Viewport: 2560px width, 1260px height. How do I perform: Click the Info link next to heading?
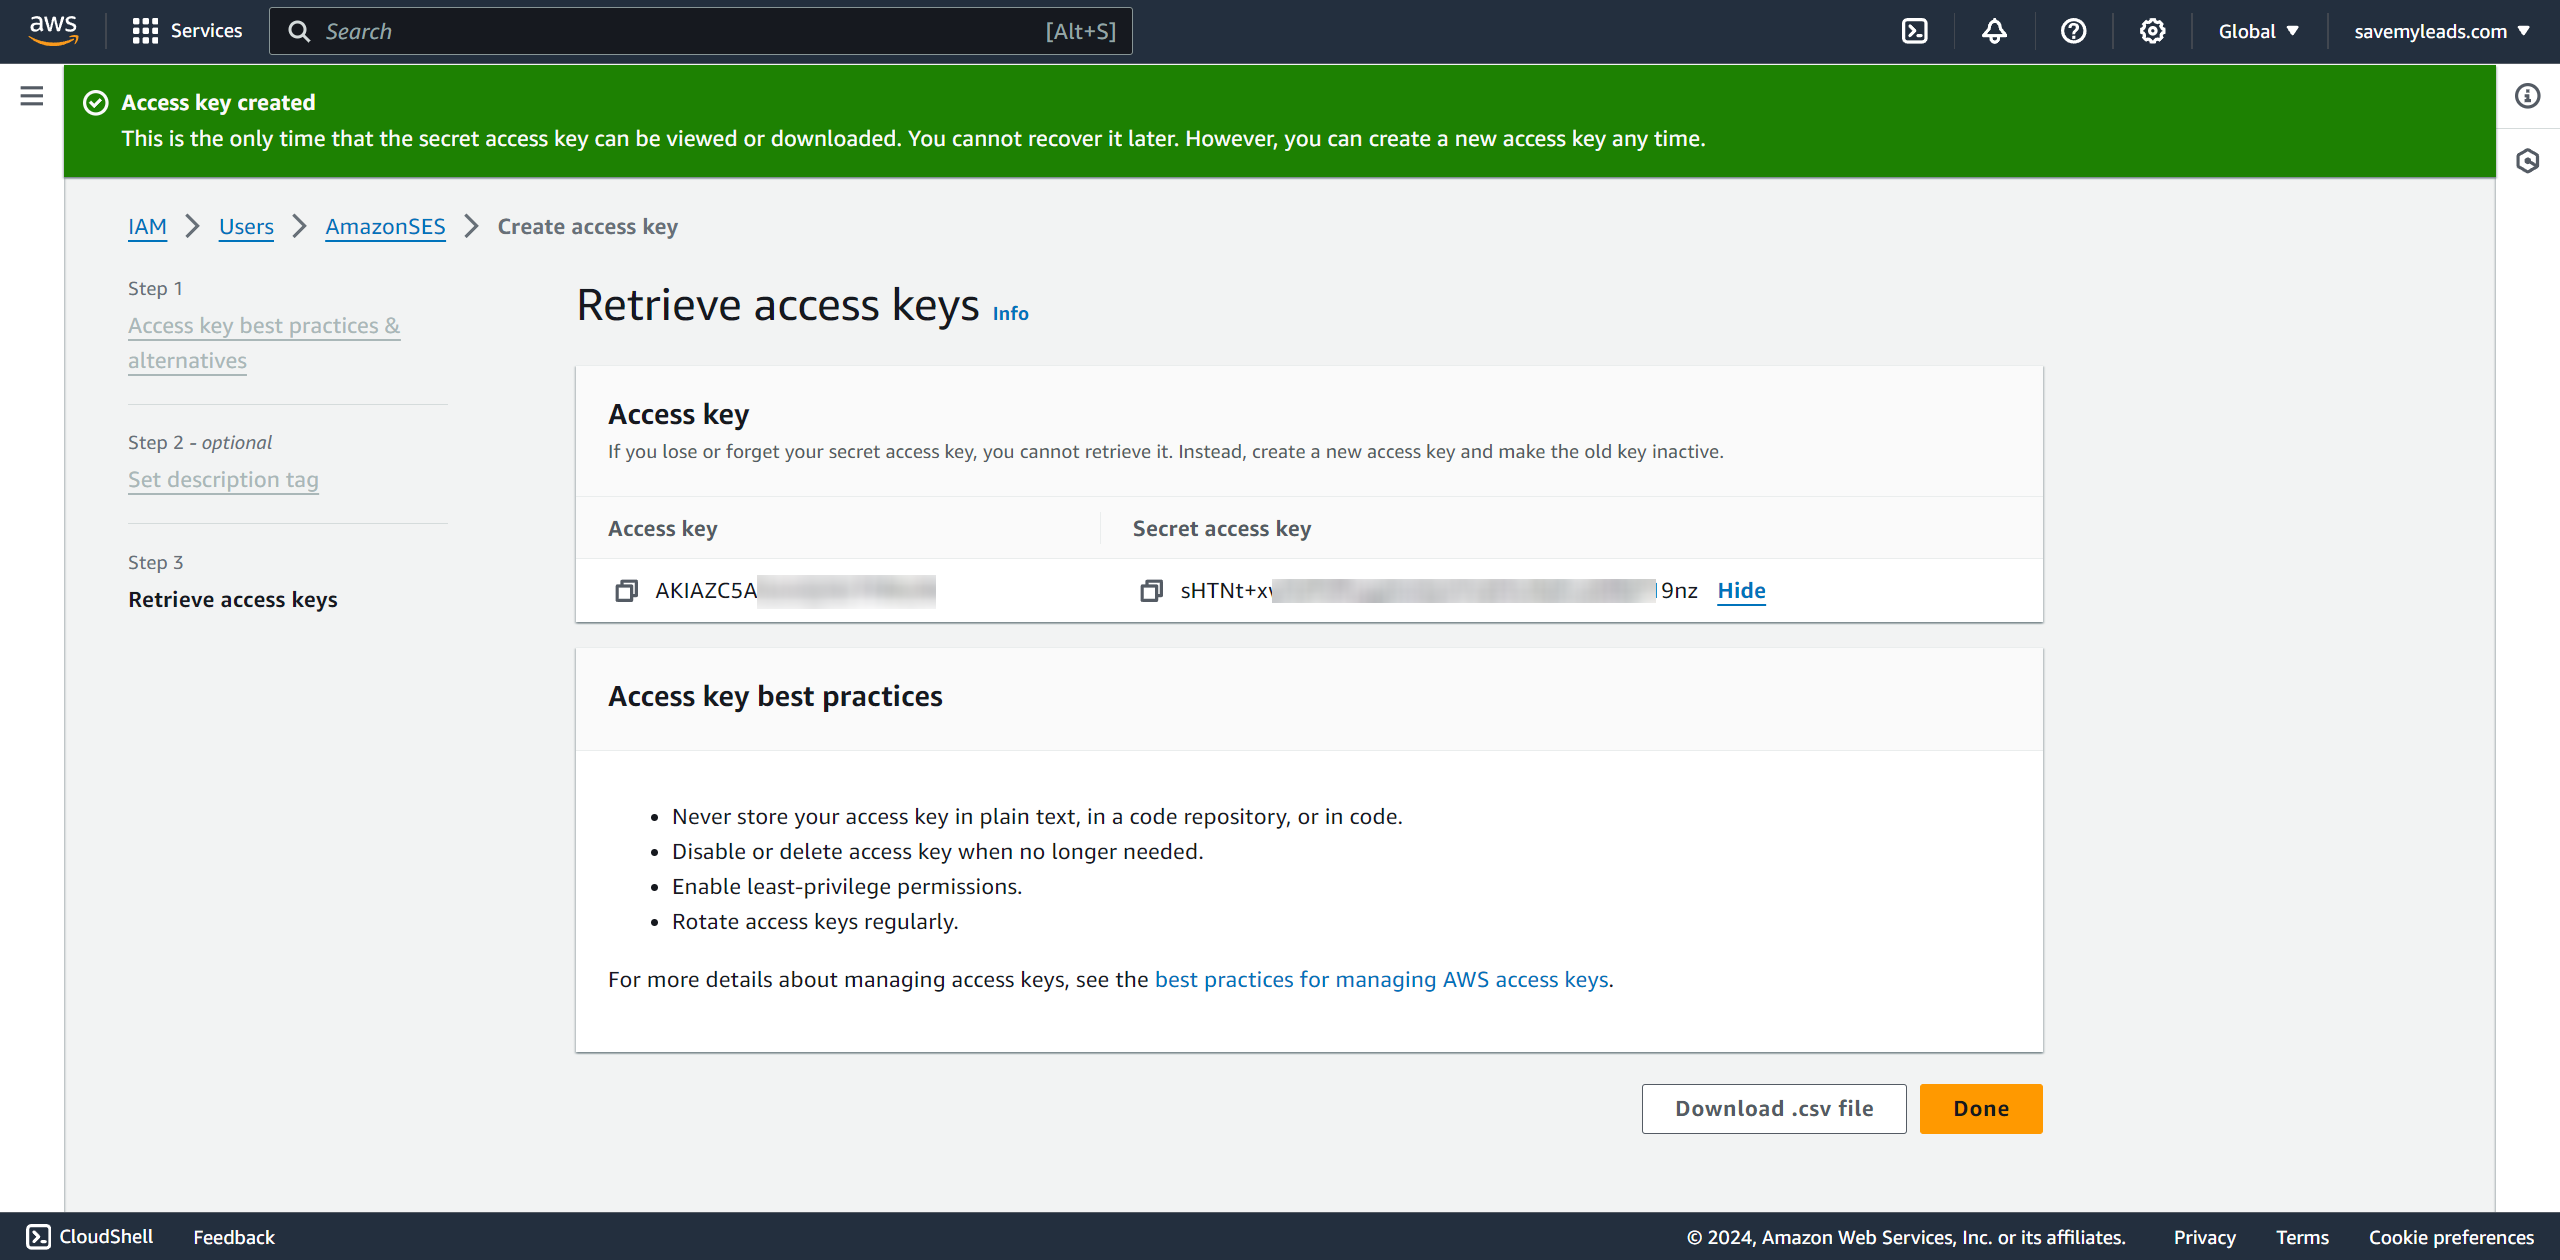point(1010,314)
